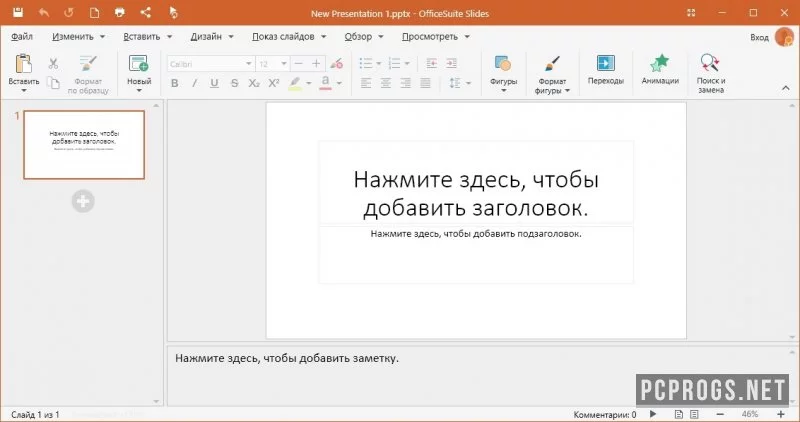Undo the last action

coord(44,12)
